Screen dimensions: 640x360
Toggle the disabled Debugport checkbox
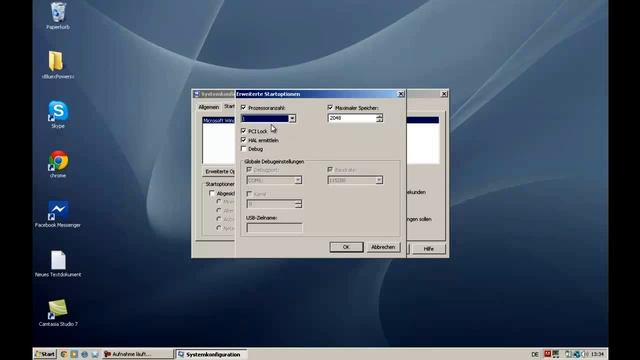(249, 170)
